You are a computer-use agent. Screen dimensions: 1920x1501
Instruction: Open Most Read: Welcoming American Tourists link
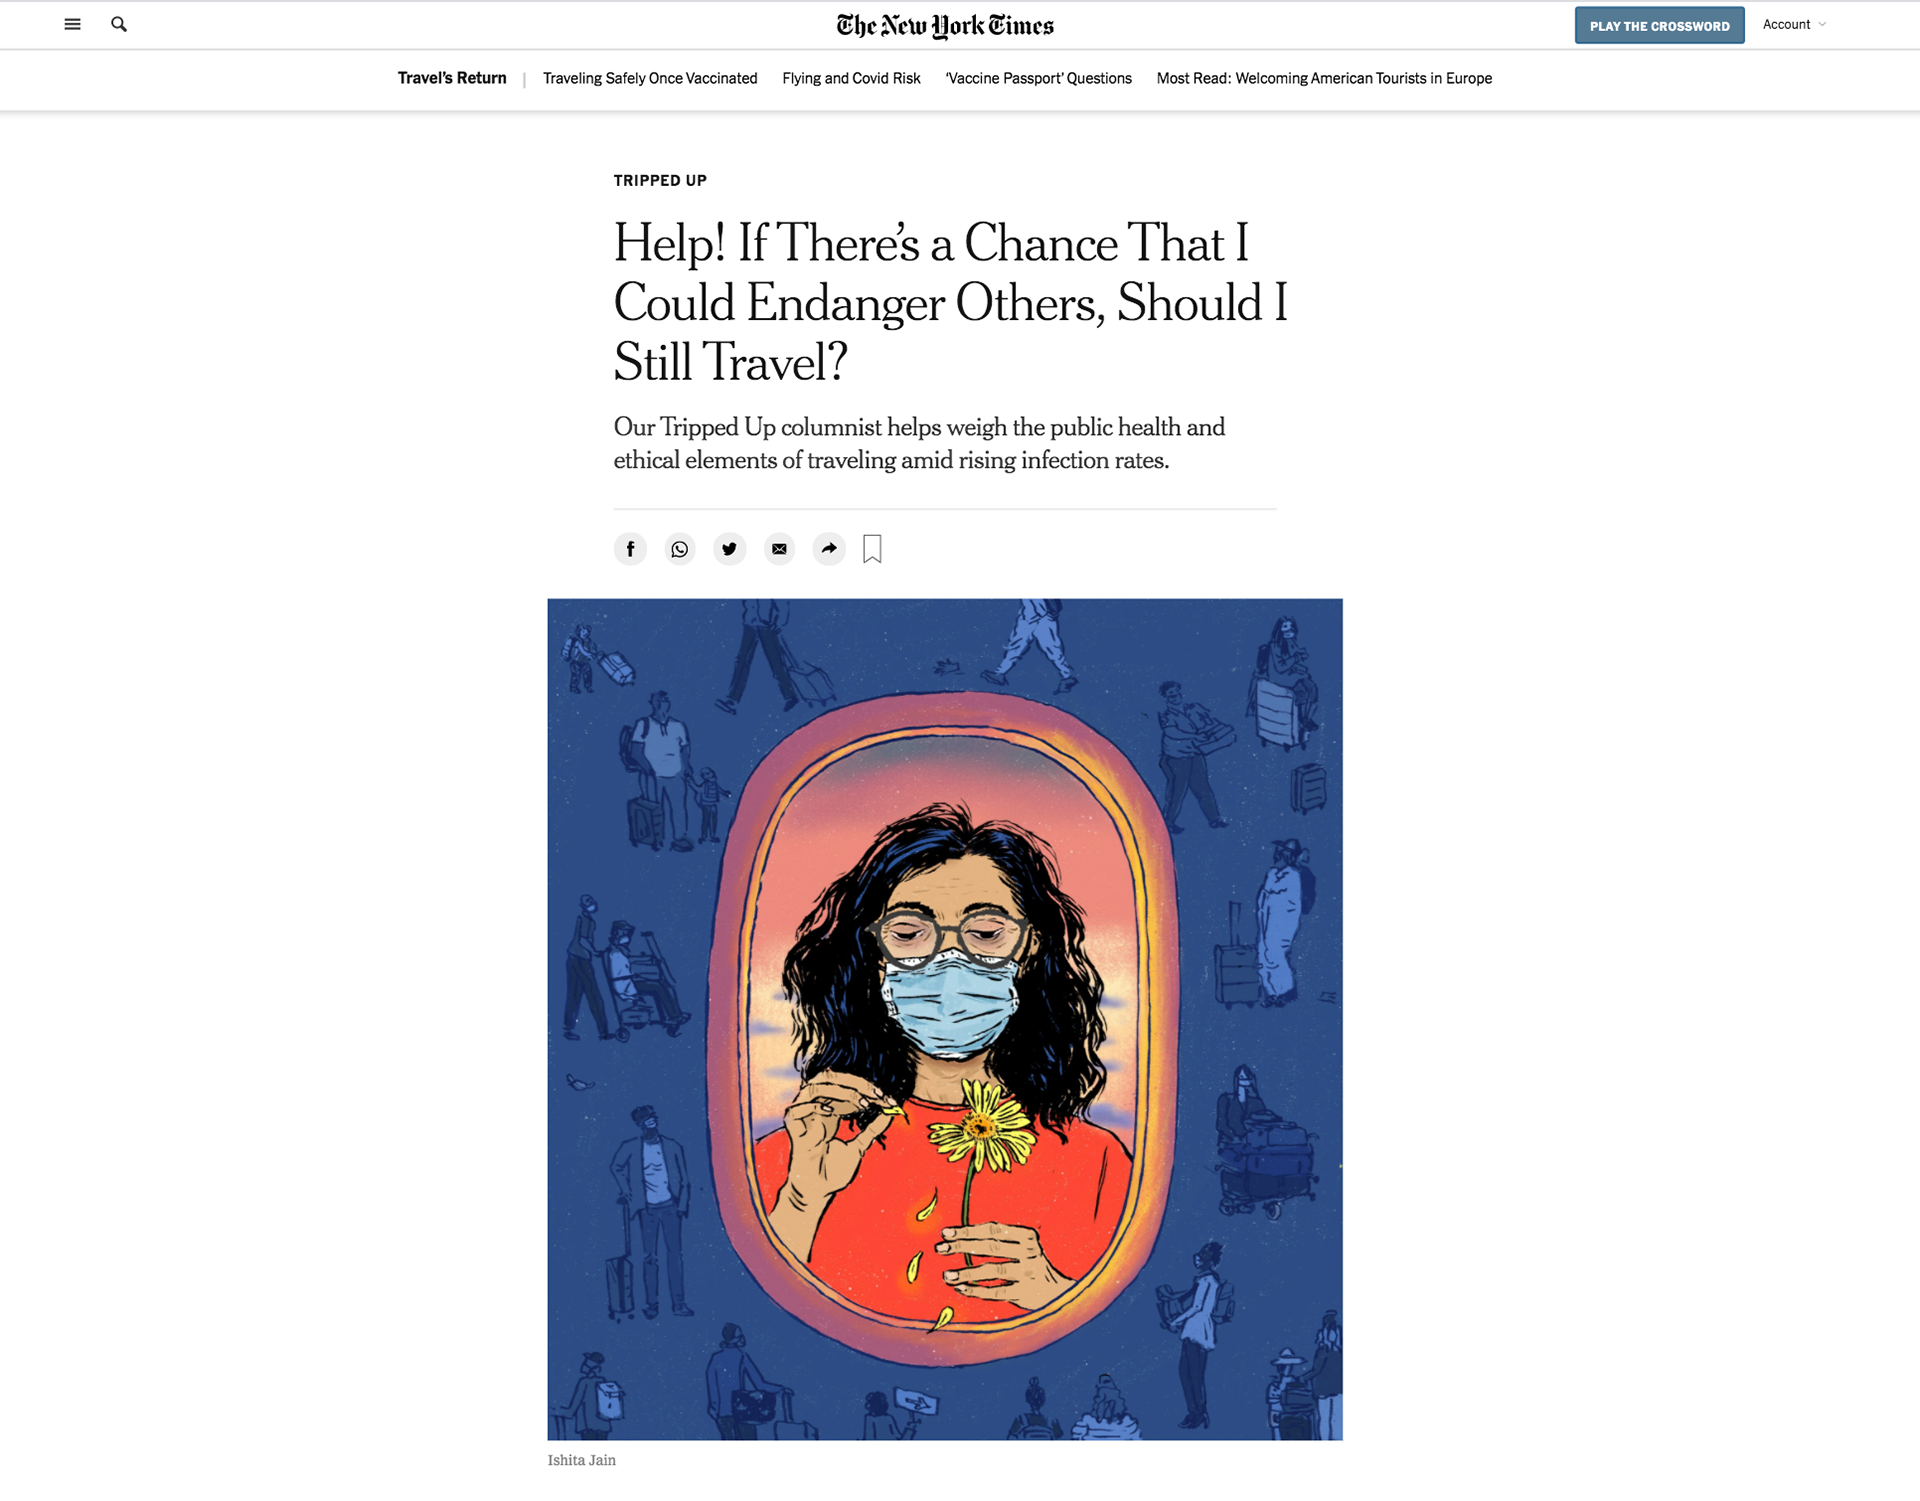[1324, 78]
